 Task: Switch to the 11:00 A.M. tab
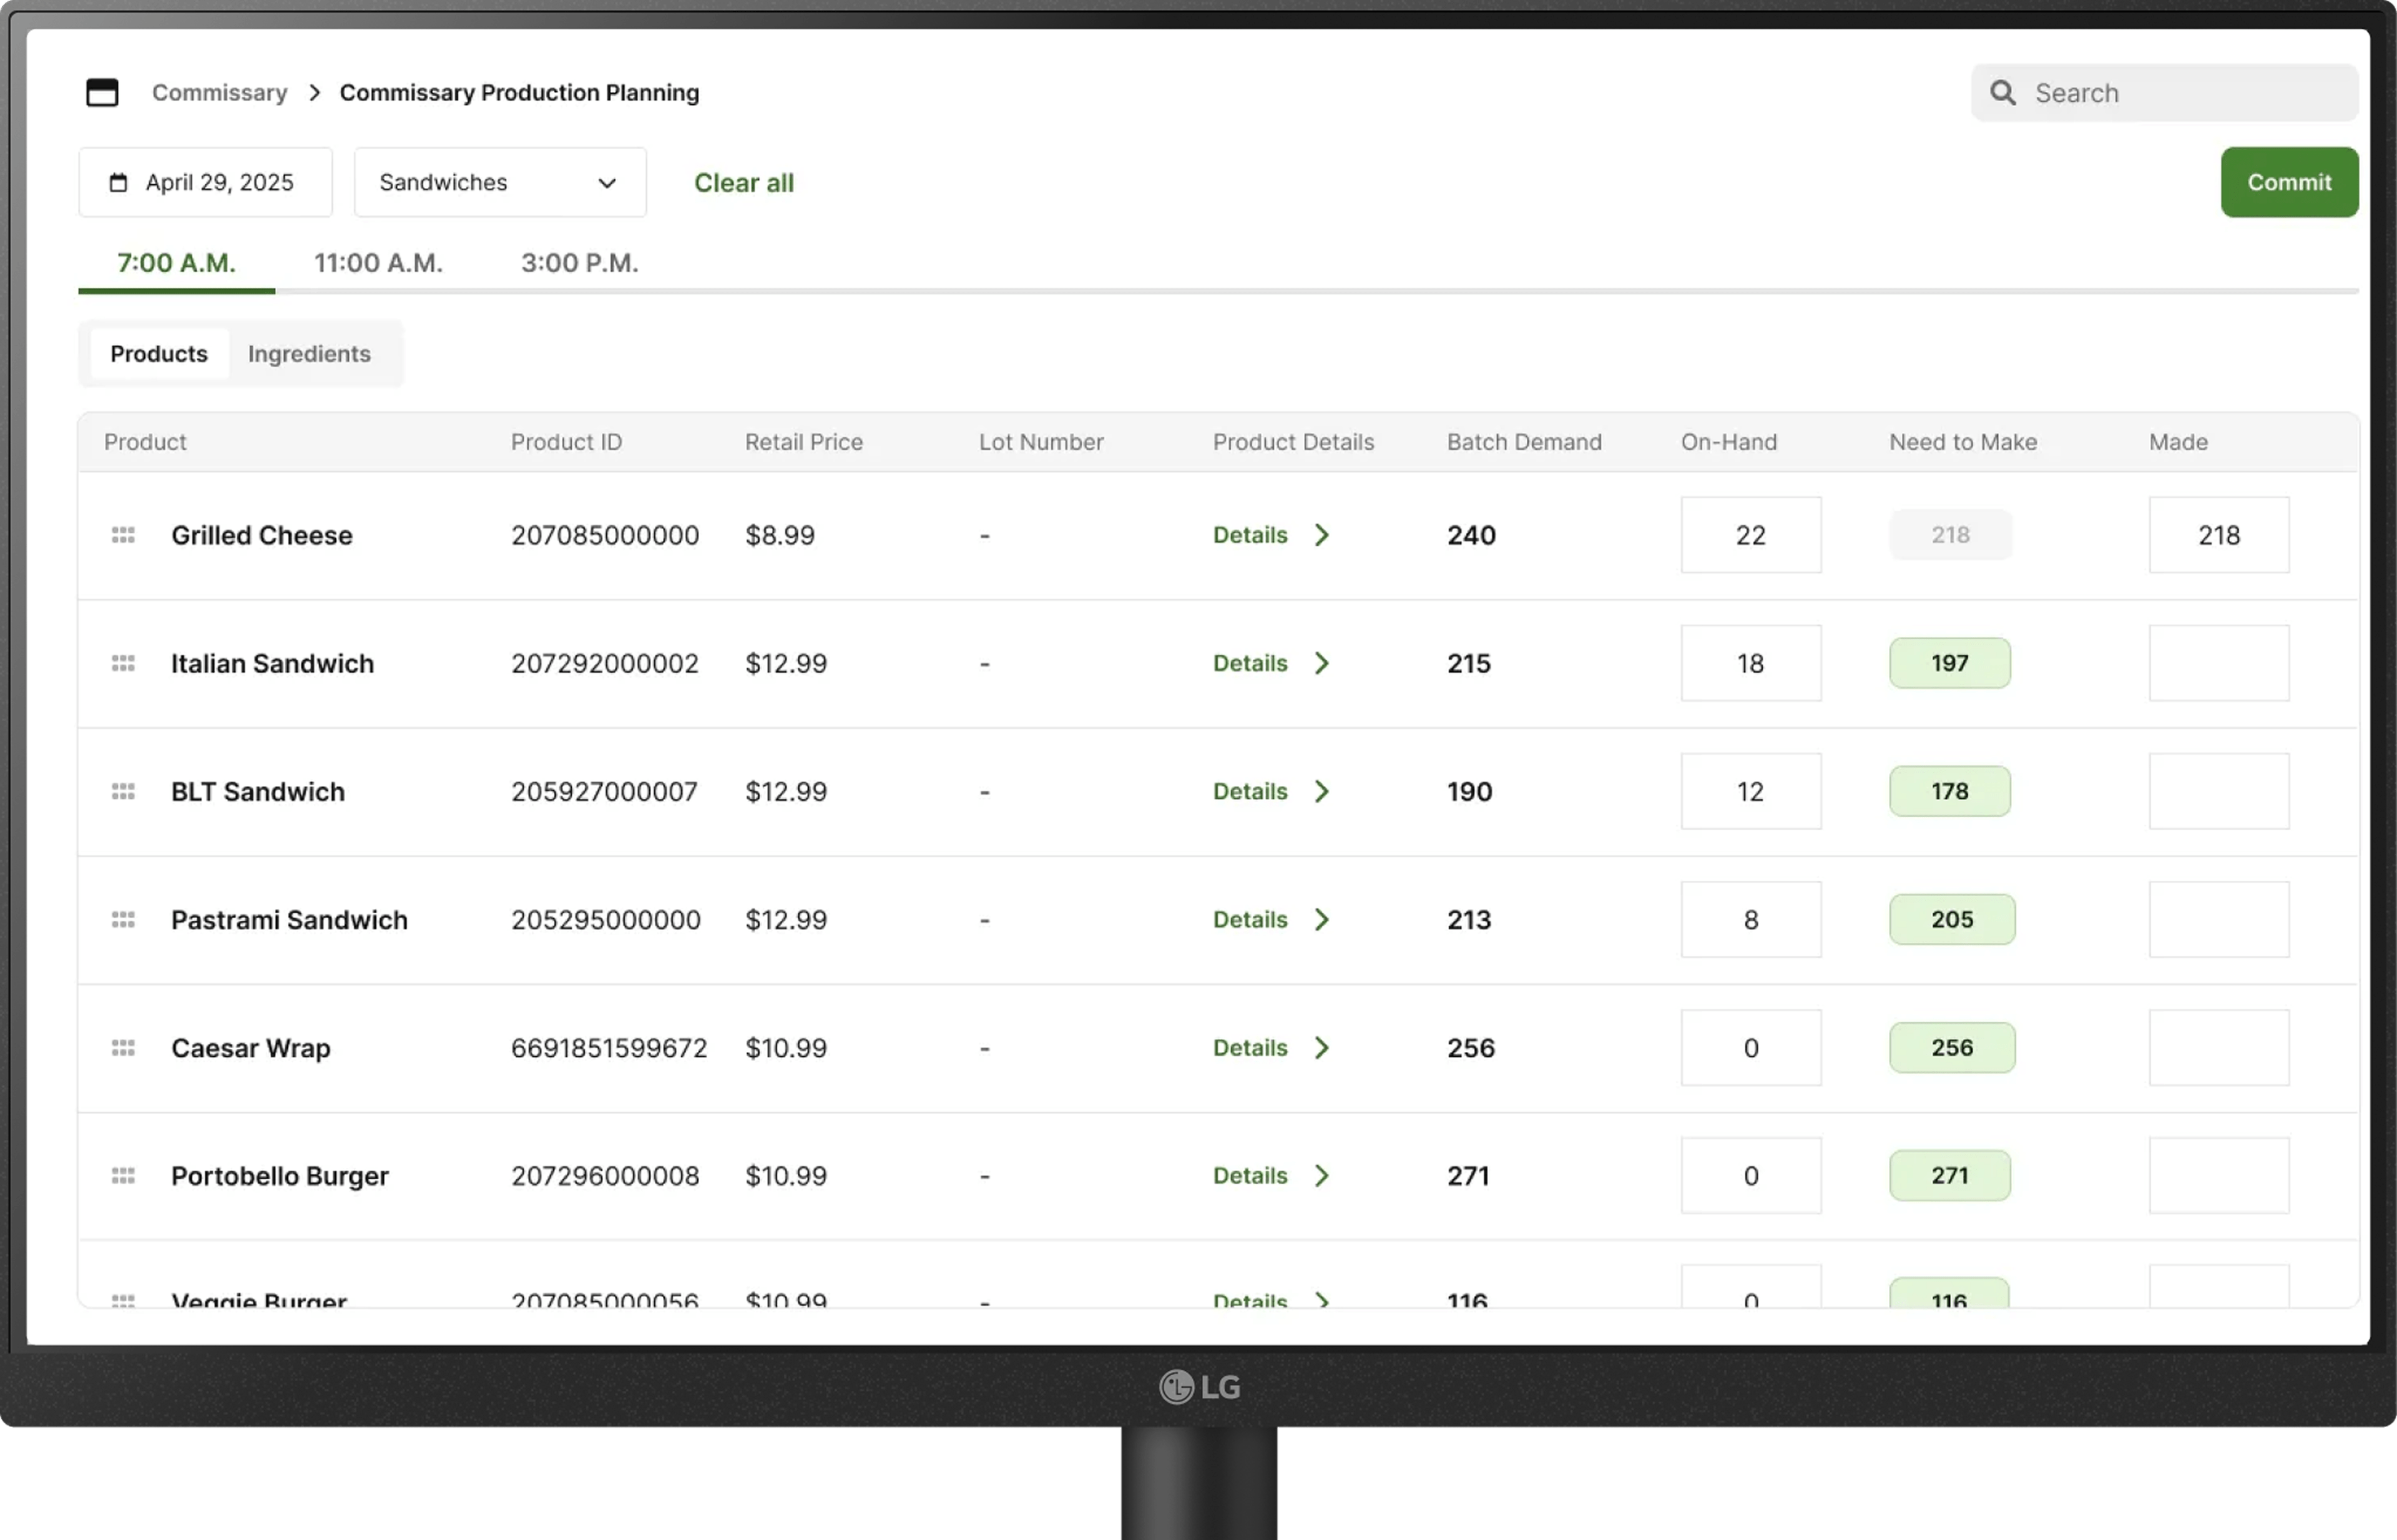[378, 262]
